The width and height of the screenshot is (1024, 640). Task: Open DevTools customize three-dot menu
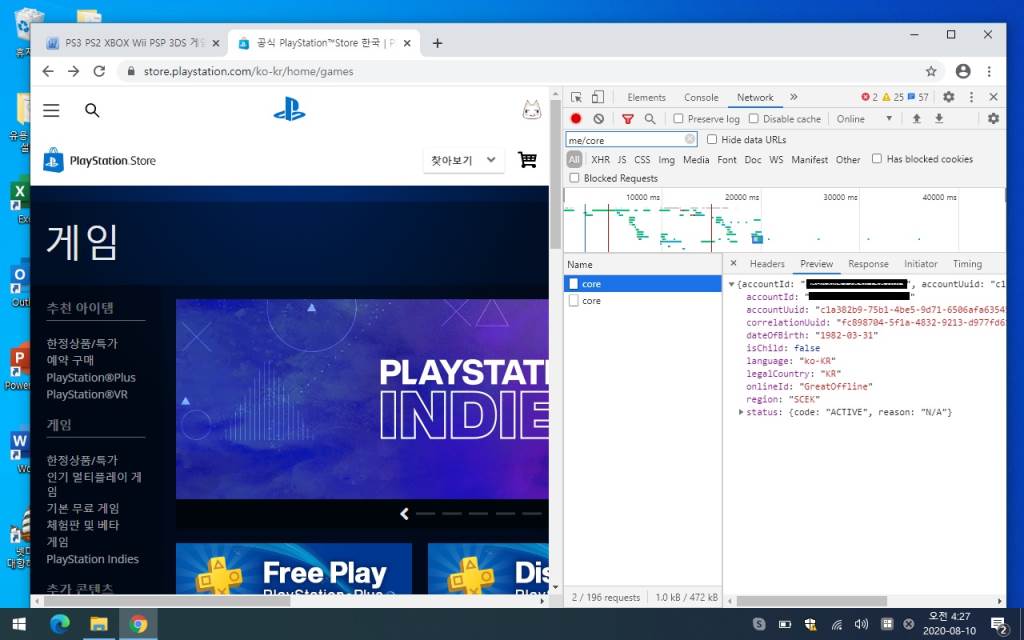[971, 97]
